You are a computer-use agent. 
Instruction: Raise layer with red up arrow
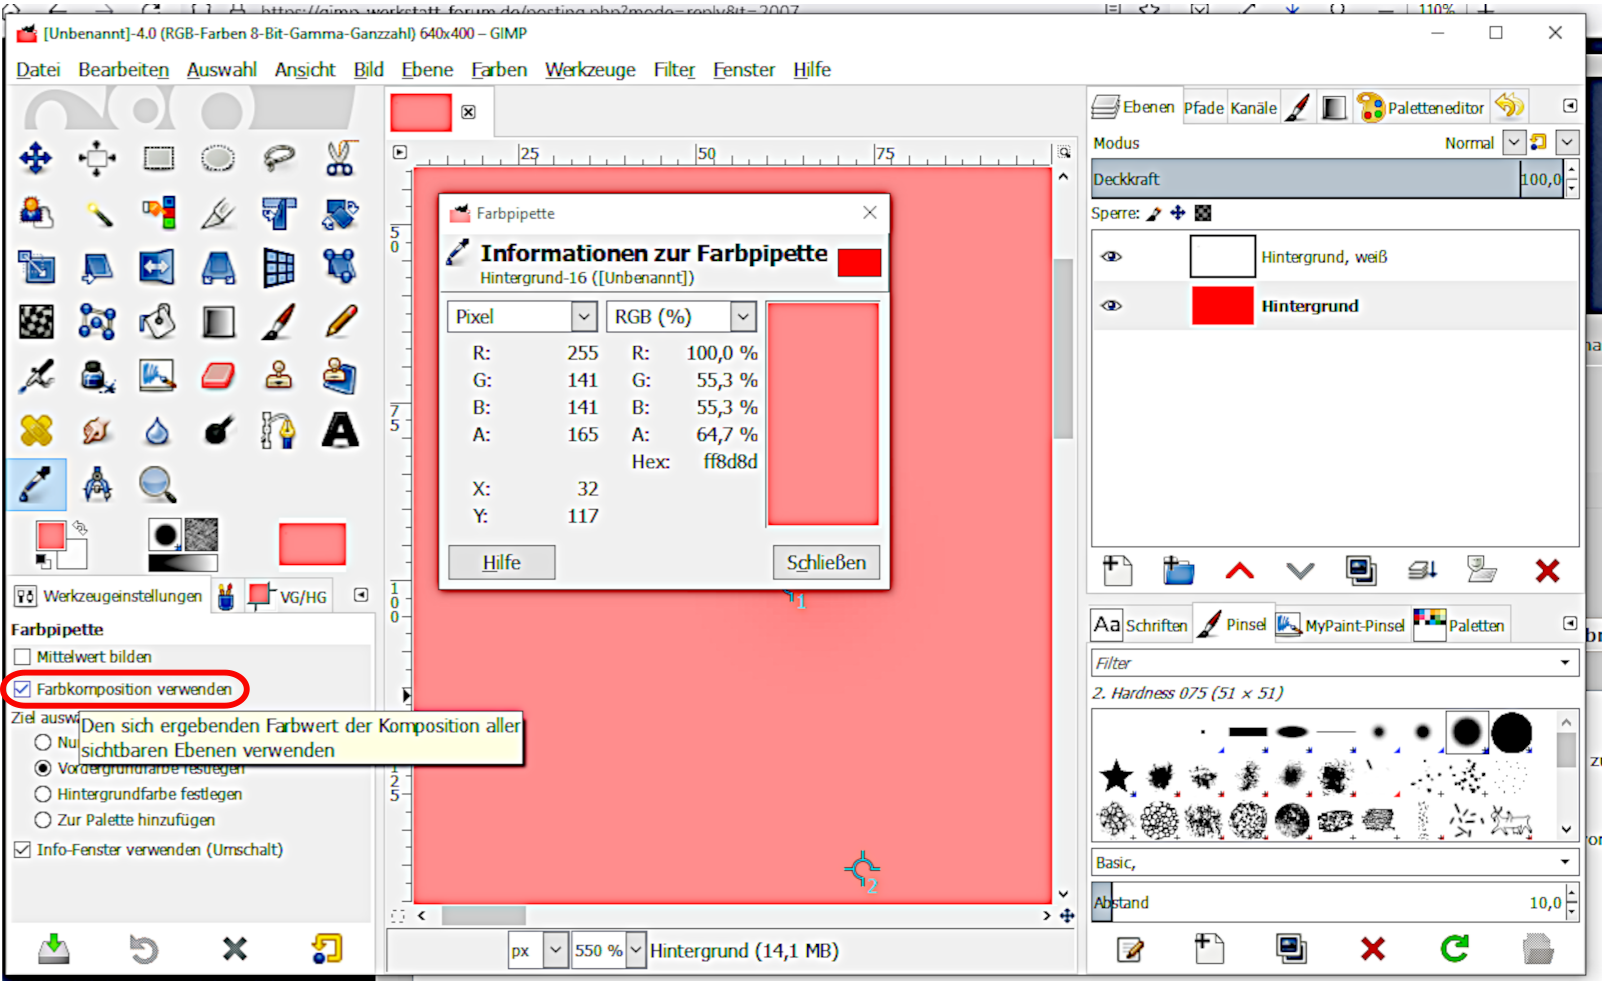1239,571
